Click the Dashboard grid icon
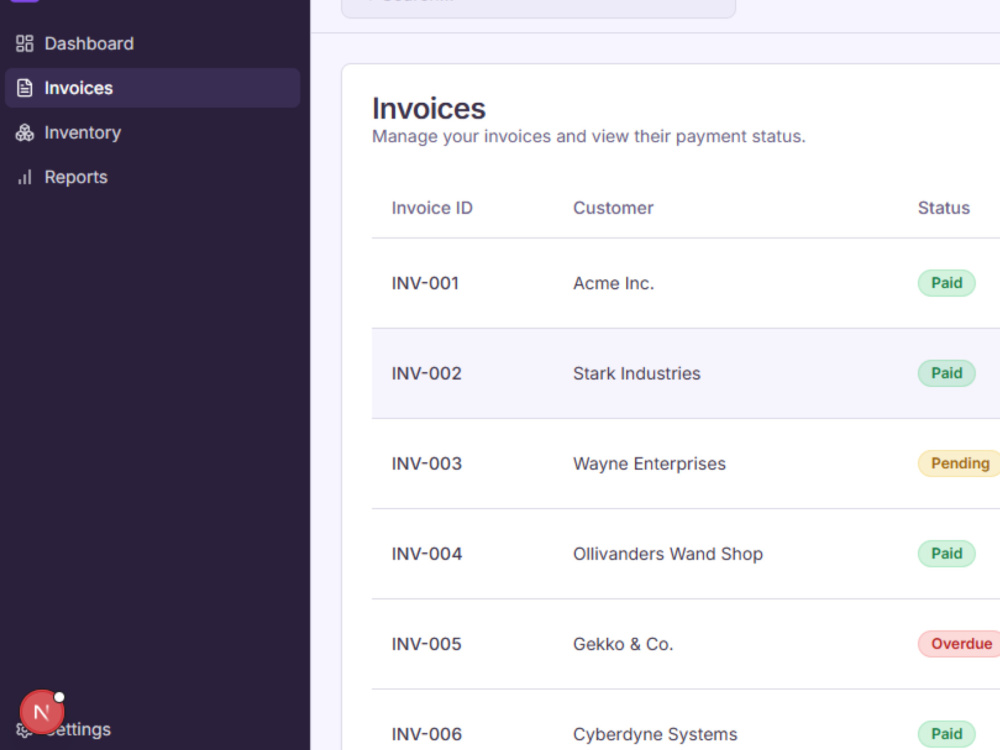The image size is (1000, 750). point(24,43)
